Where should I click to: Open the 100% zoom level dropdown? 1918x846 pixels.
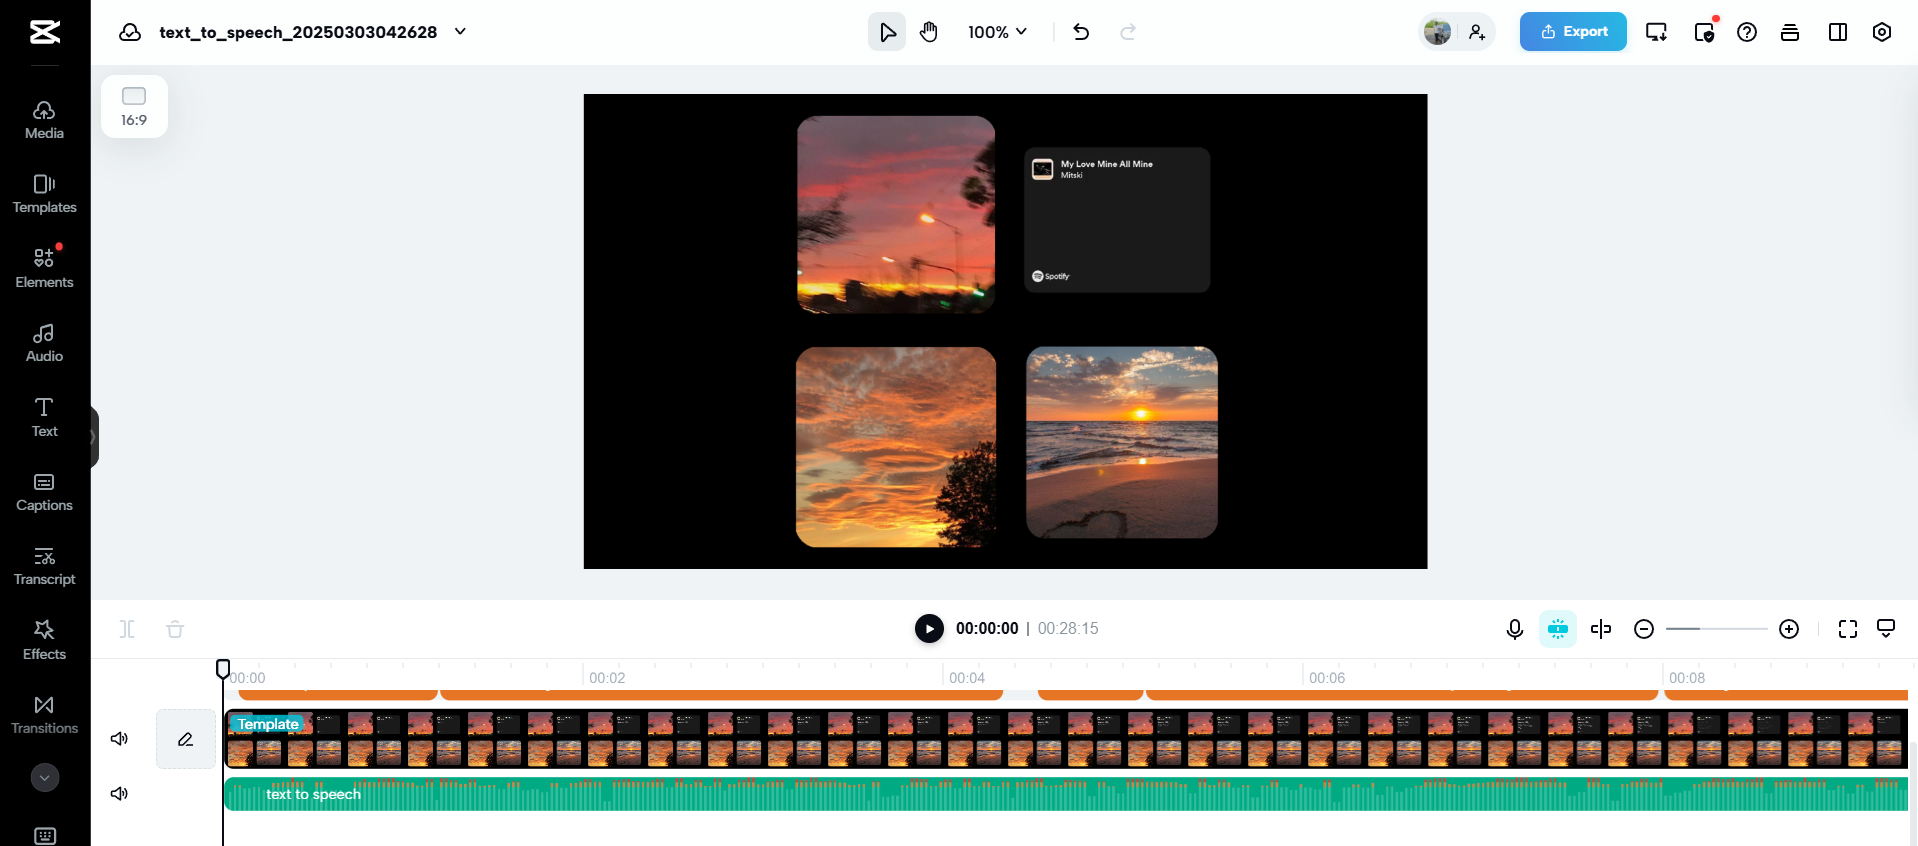(997, 32)
